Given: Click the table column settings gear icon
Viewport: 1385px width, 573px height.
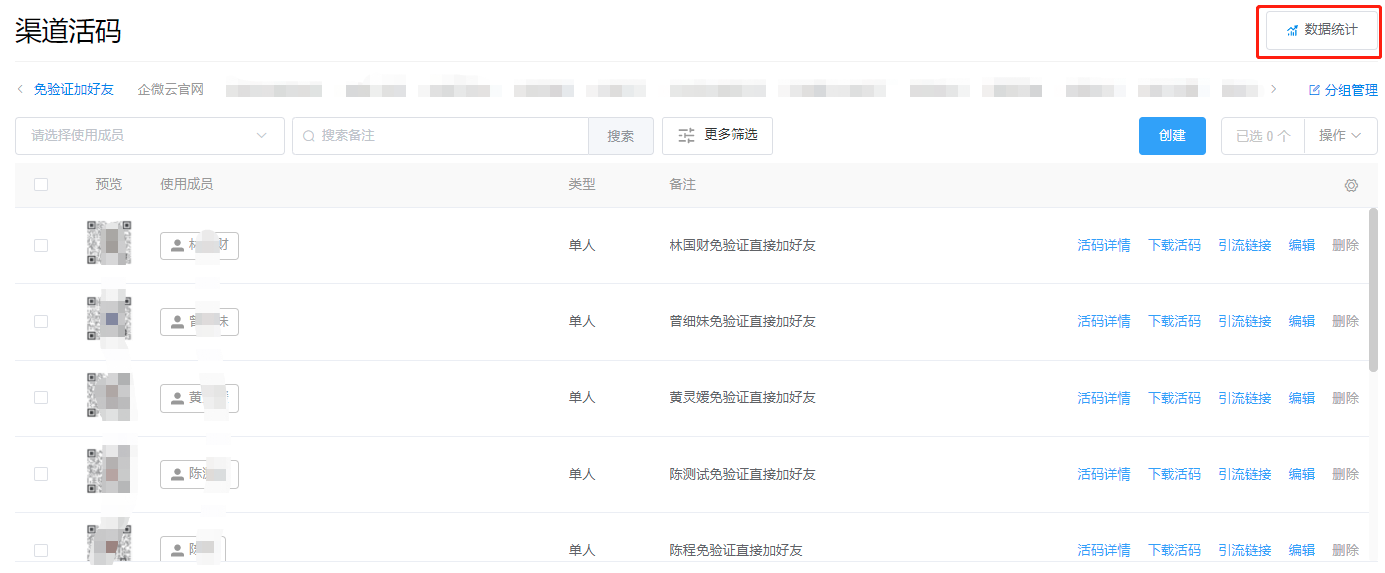Looking at the screenshot, I should pyautogui.click(x=1351, y=185).
